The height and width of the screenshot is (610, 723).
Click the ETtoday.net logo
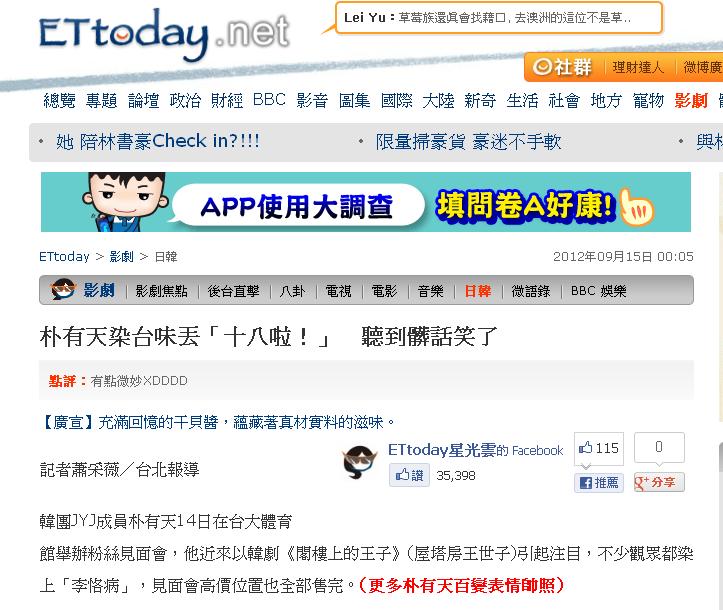pyautogui.click(x=164, y=33)
